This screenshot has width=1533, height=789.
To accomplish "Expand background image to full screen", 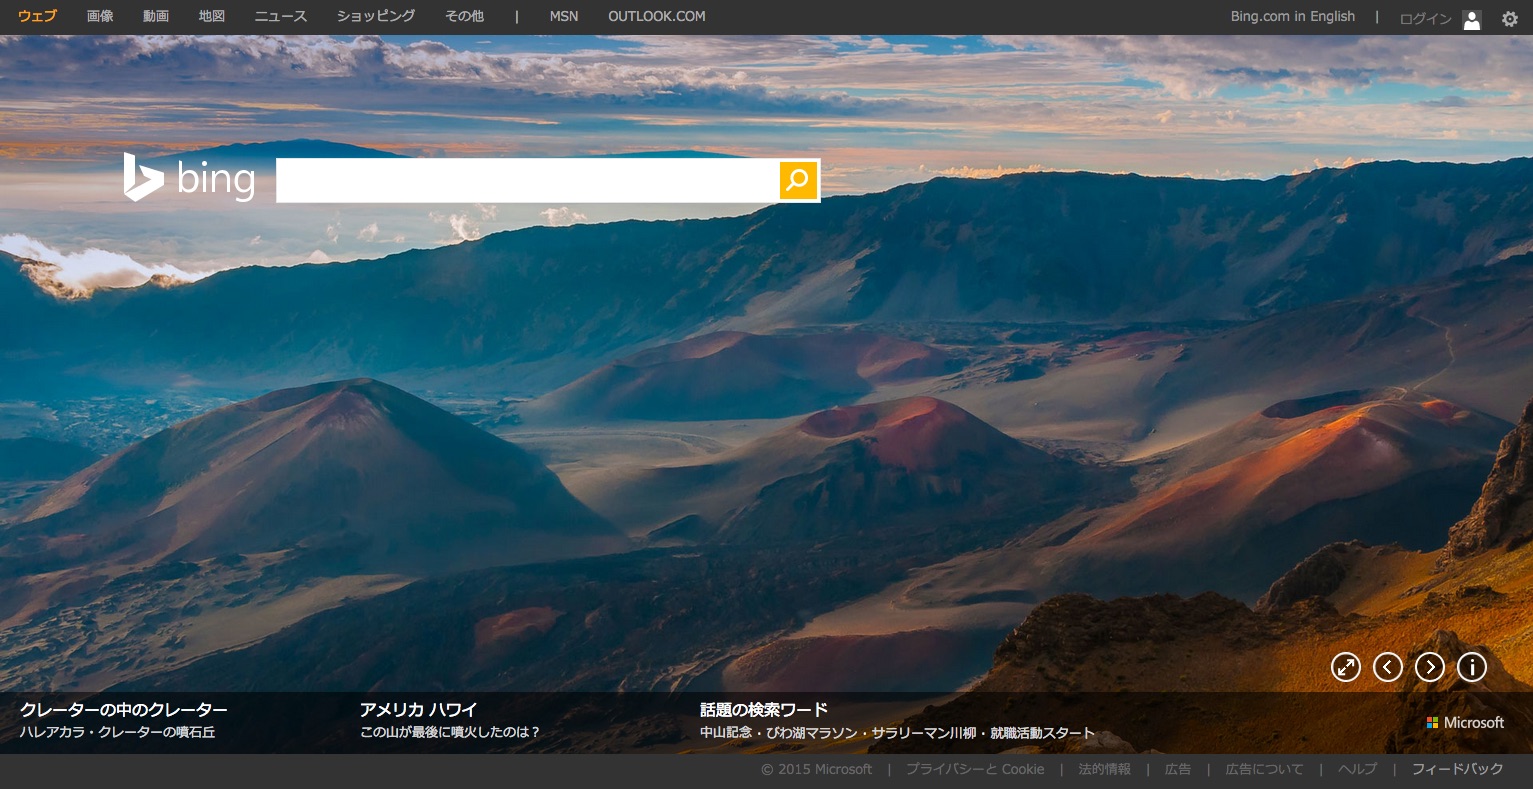I will [1346, 667].
